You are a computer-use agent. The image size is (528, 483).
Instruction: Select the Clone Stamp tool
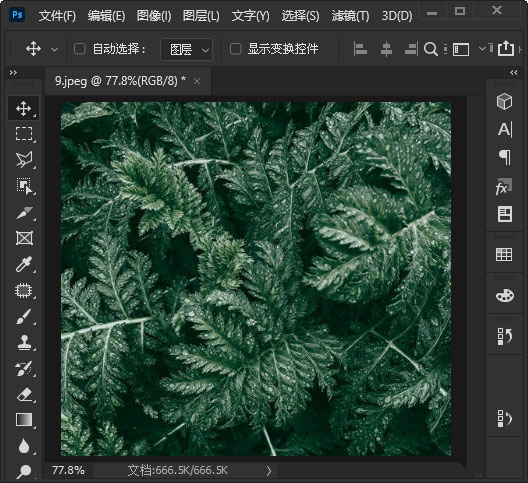coord(24,343)
